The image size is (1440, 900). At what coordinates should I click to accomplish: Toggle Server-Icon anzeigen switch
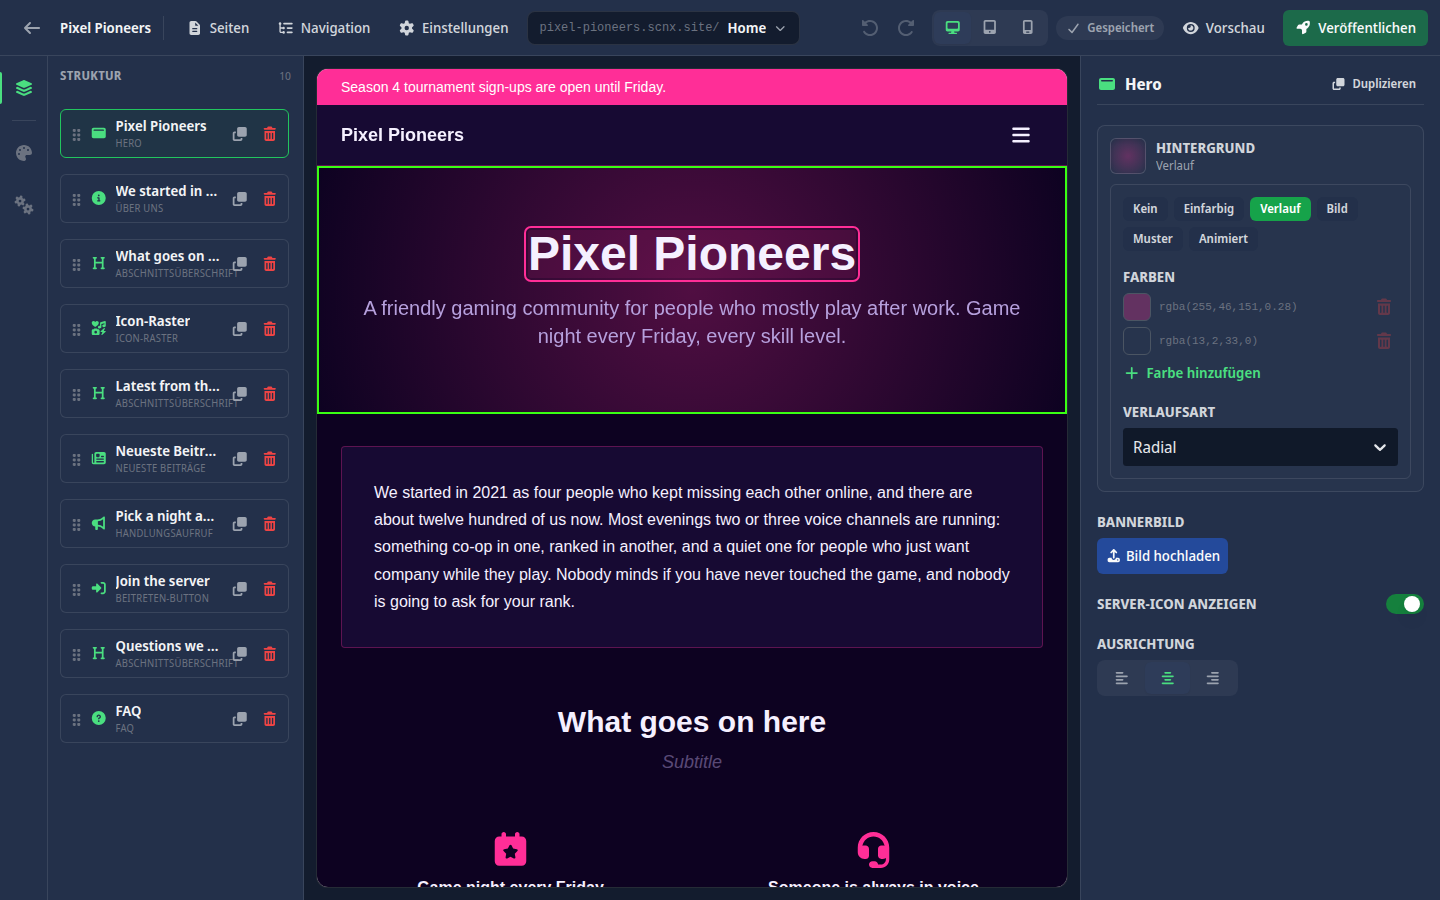pos(1404,604)
